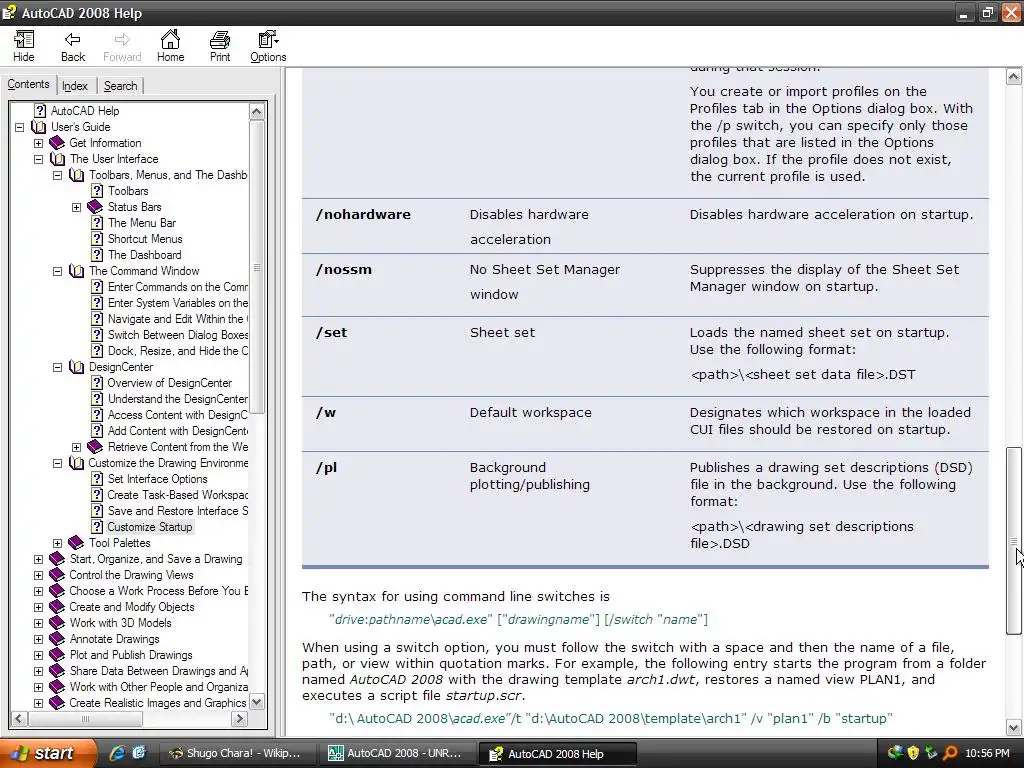Open Save and Restore Interface Settings topic
This screenshot has width=1024, height=768.
point(178,511)
